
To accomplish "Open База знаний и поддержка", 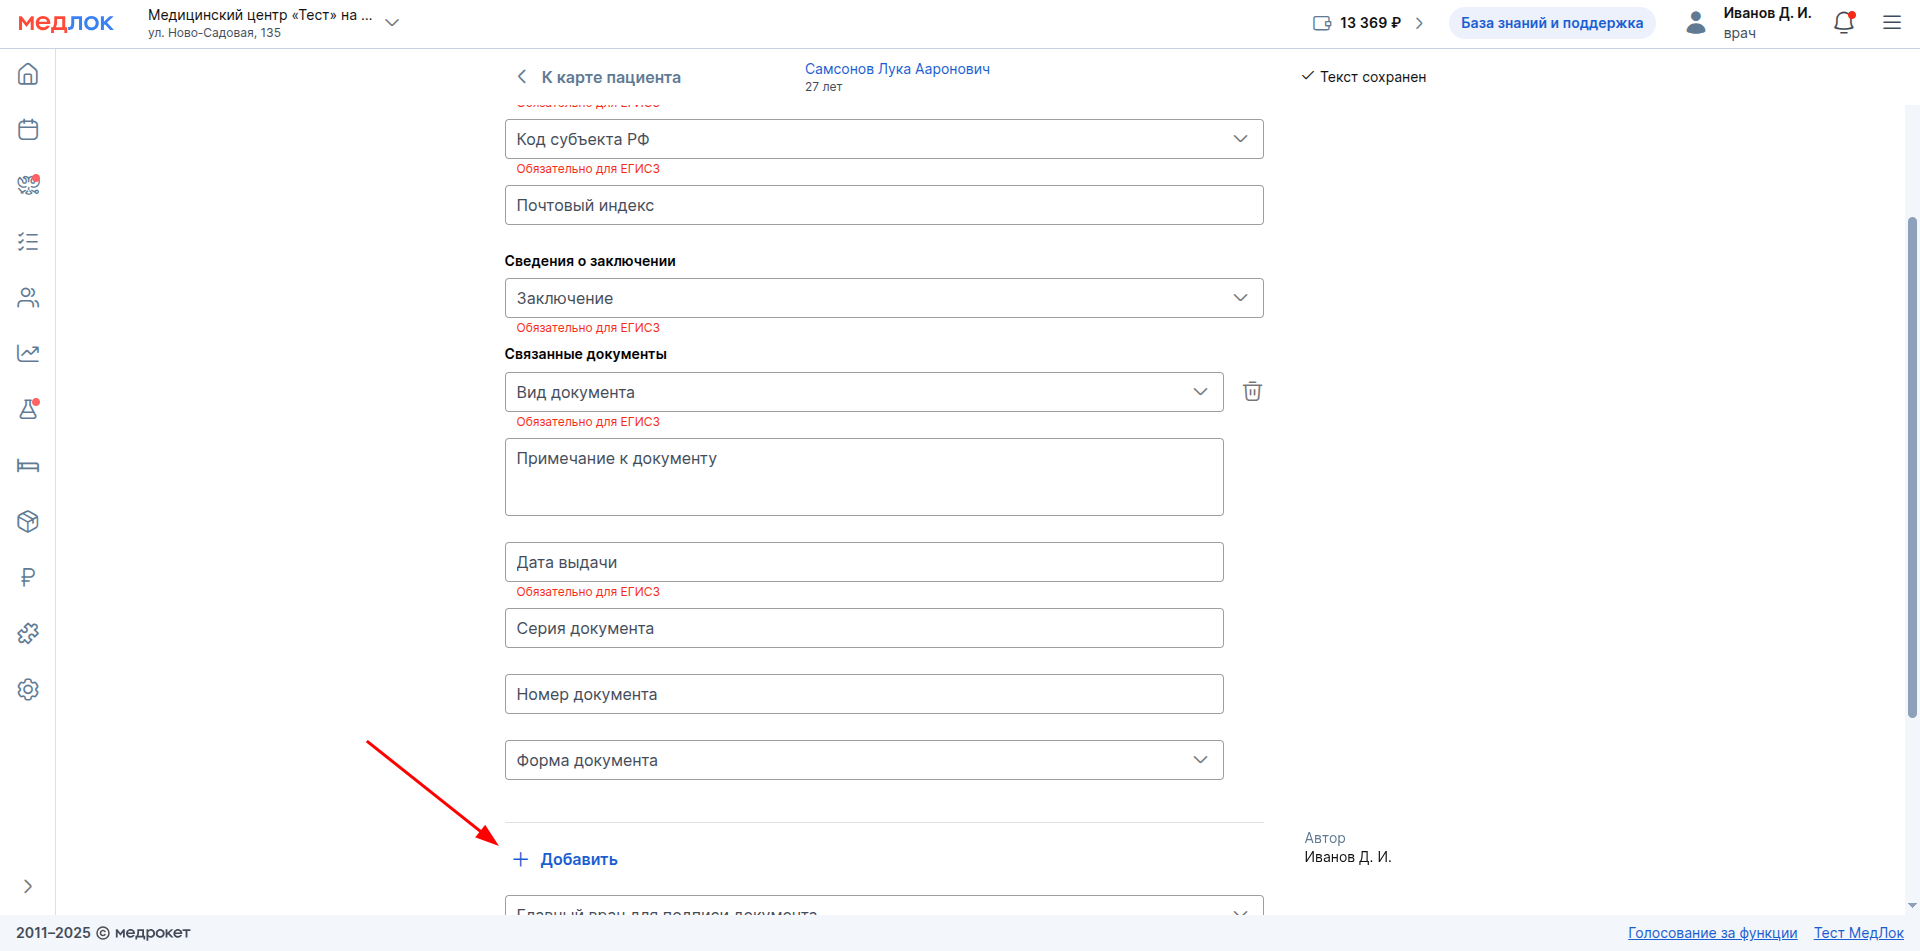I will [1551, 23].
